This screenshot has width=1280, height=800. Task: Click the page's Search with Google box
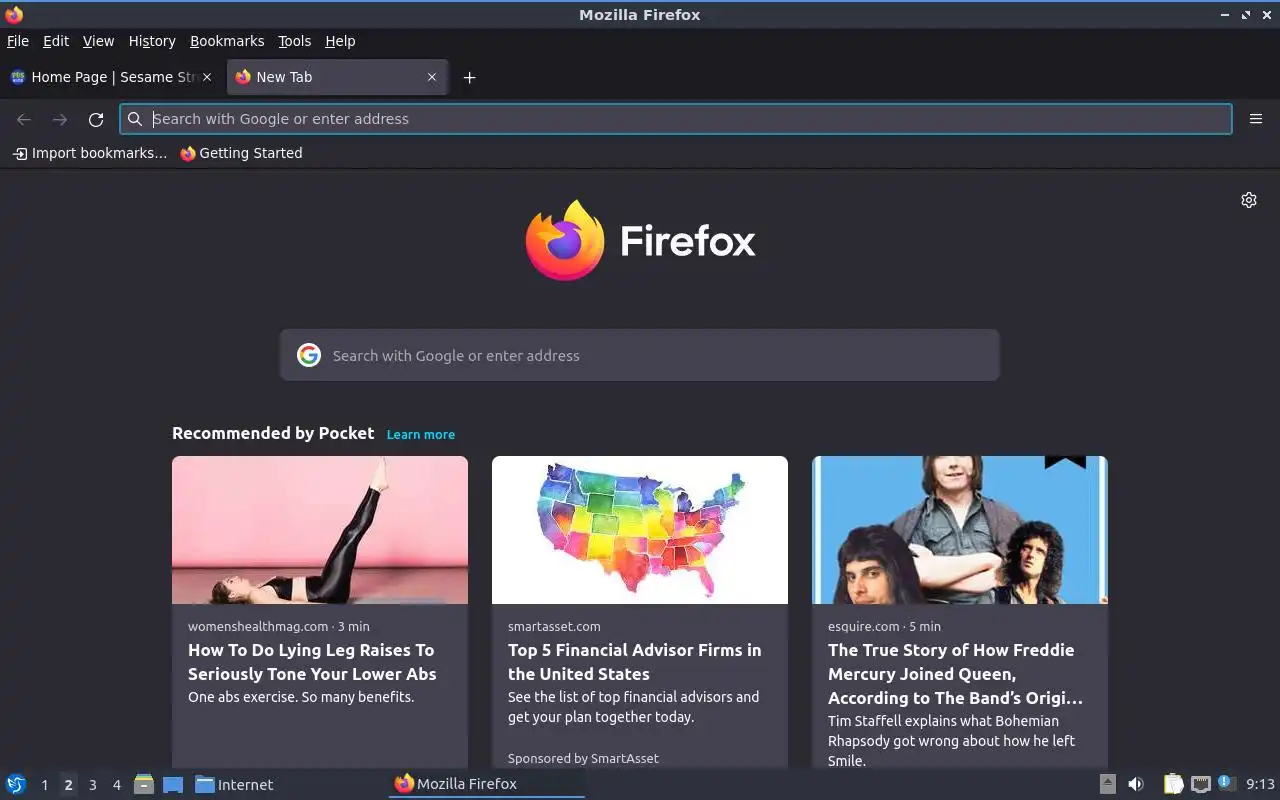[640, 355]
